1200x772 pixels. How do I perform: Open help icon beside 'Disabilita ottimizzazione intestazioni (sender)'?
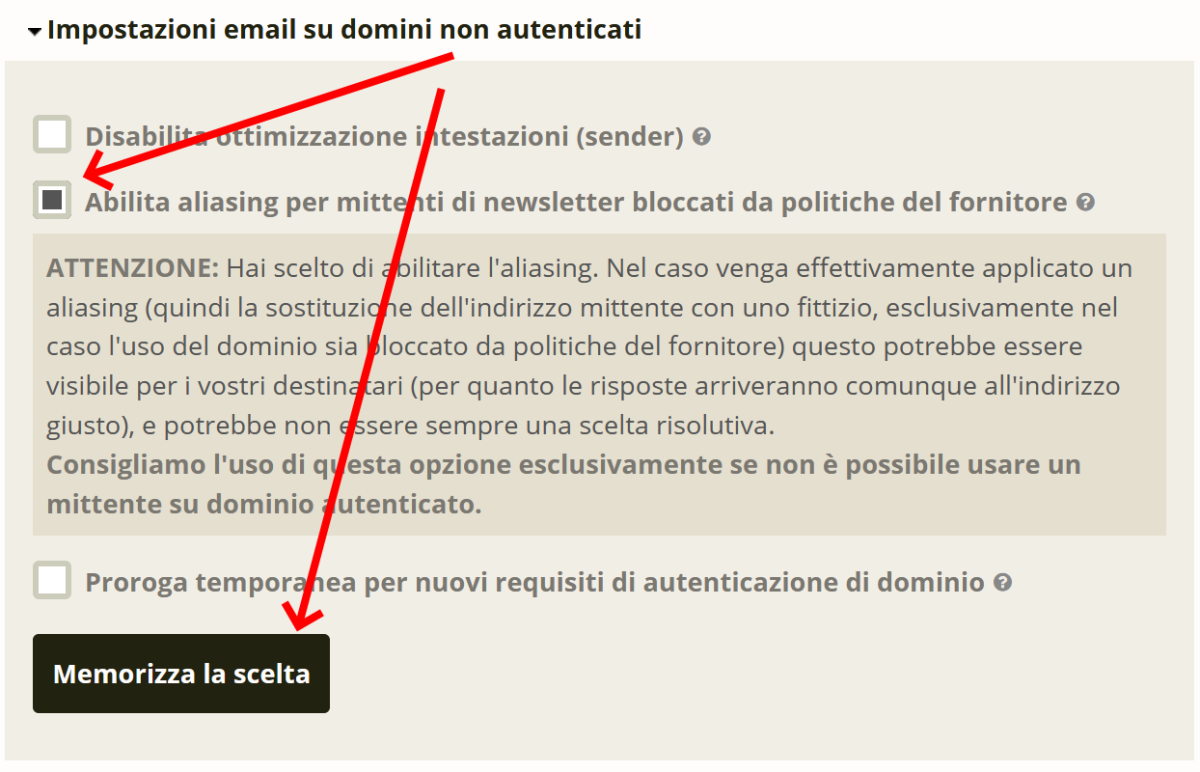702,136
